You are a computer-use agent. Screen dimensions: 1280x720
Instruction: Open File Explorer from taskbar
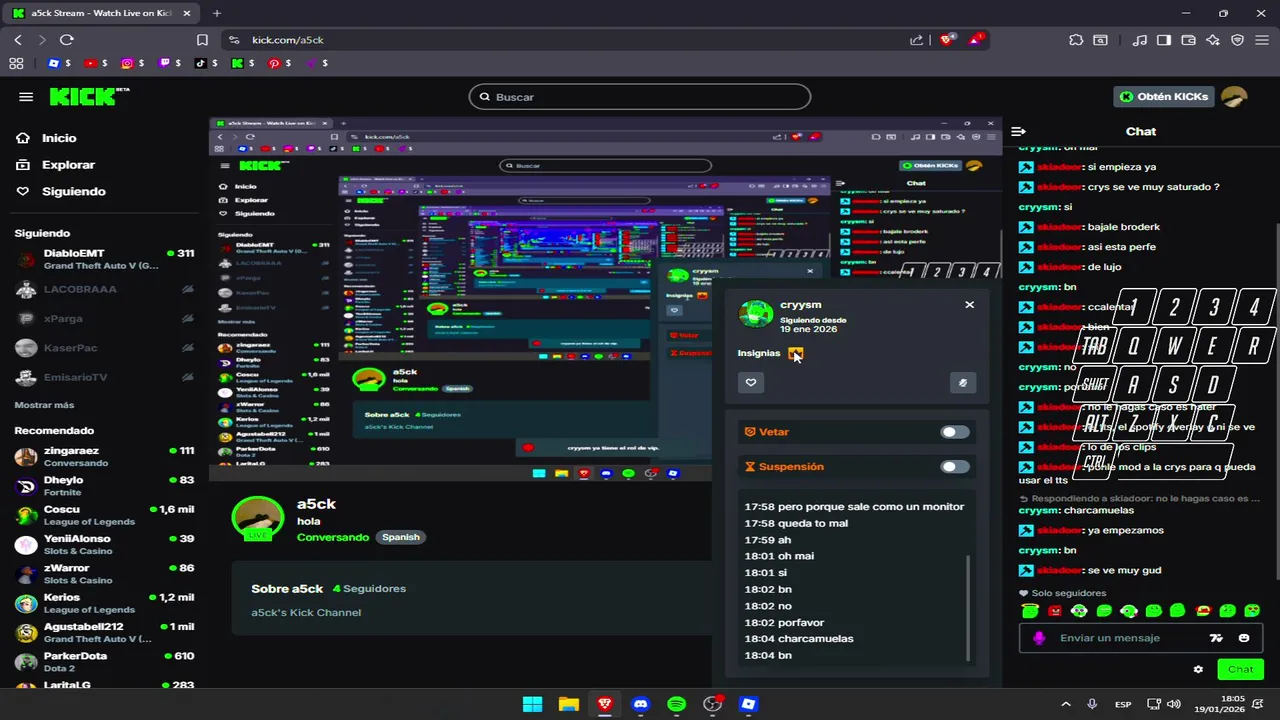(x=569, y=704)
